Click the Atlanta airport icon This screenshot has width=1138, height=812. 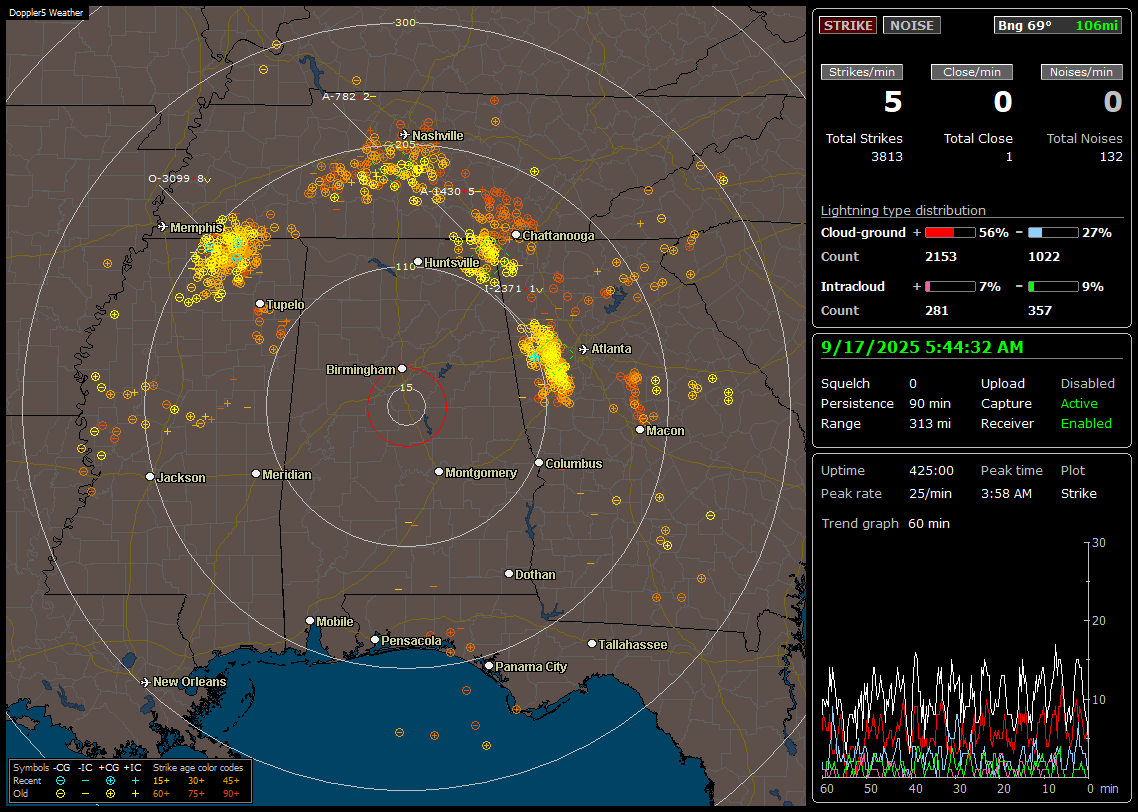(x=584, y=349)
